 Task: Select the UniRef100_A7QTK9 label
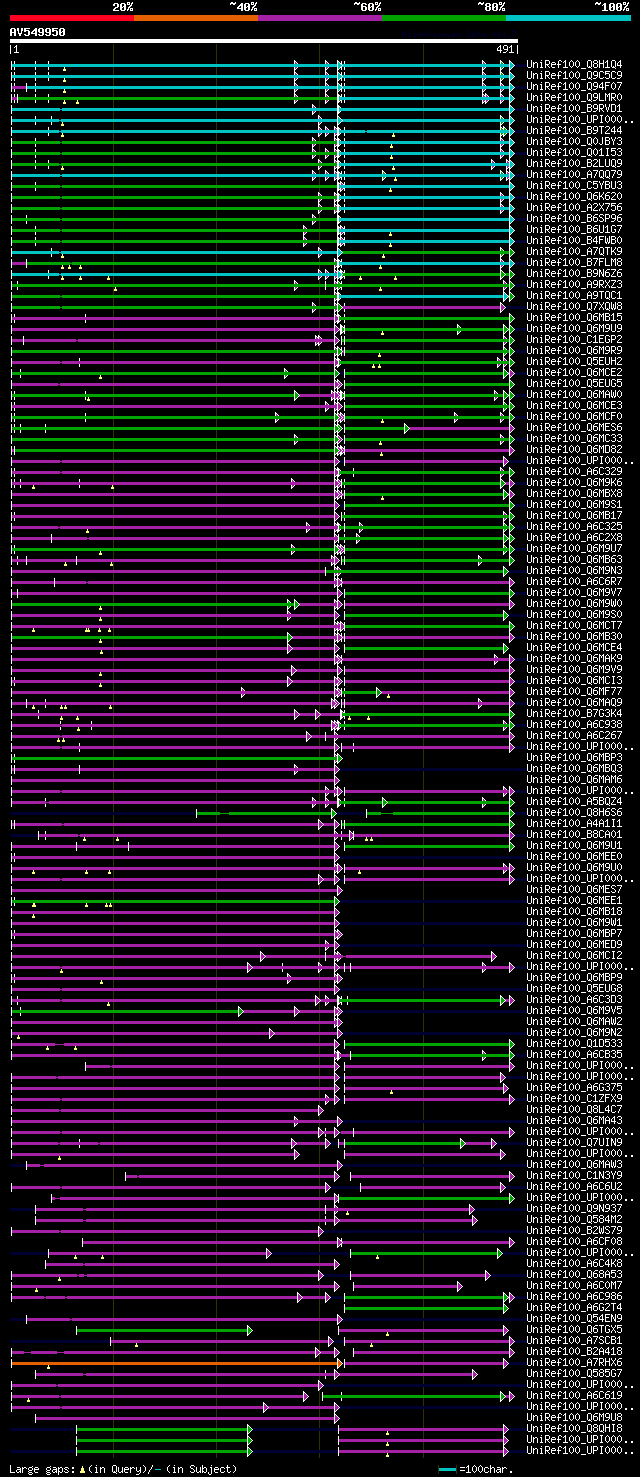[x=574, y=251]
